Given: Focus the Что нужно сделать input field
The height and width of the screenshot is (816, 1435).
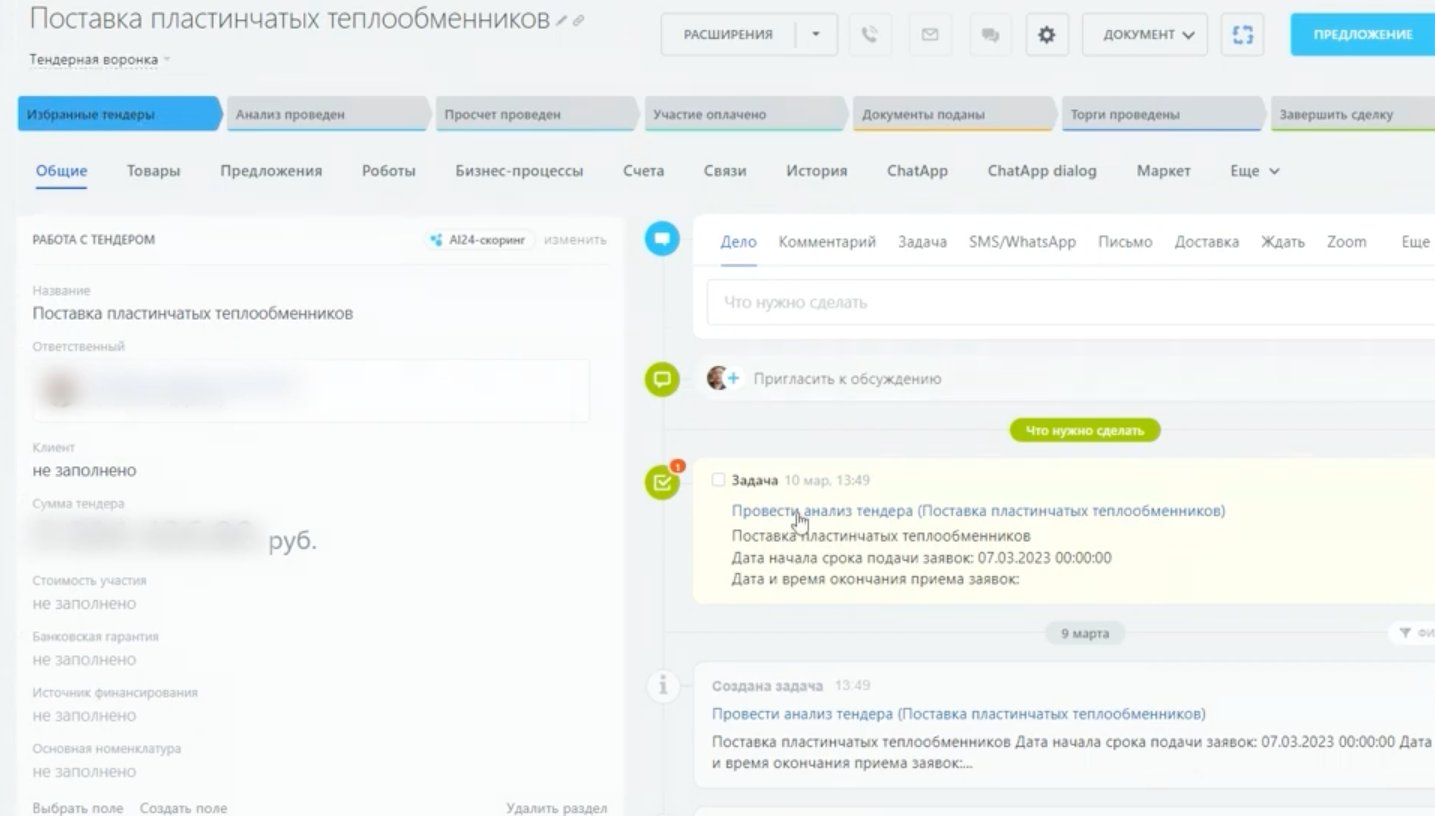Looking at the screenshot, I should (x=1070, y=302).
